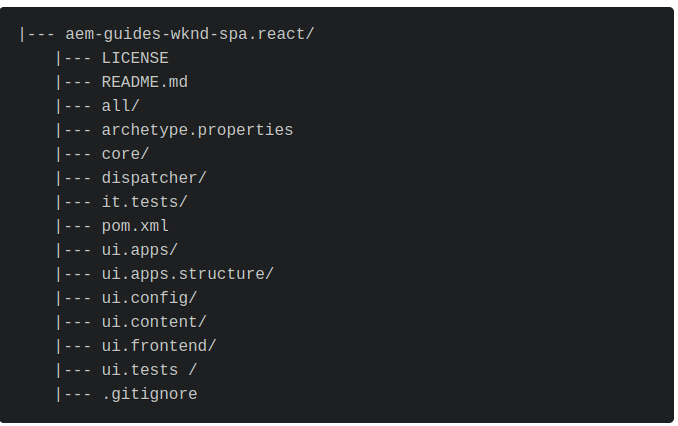Click the archetype.properties file name
The height and width of the screenshot is (426, 678).
[197, 131]
